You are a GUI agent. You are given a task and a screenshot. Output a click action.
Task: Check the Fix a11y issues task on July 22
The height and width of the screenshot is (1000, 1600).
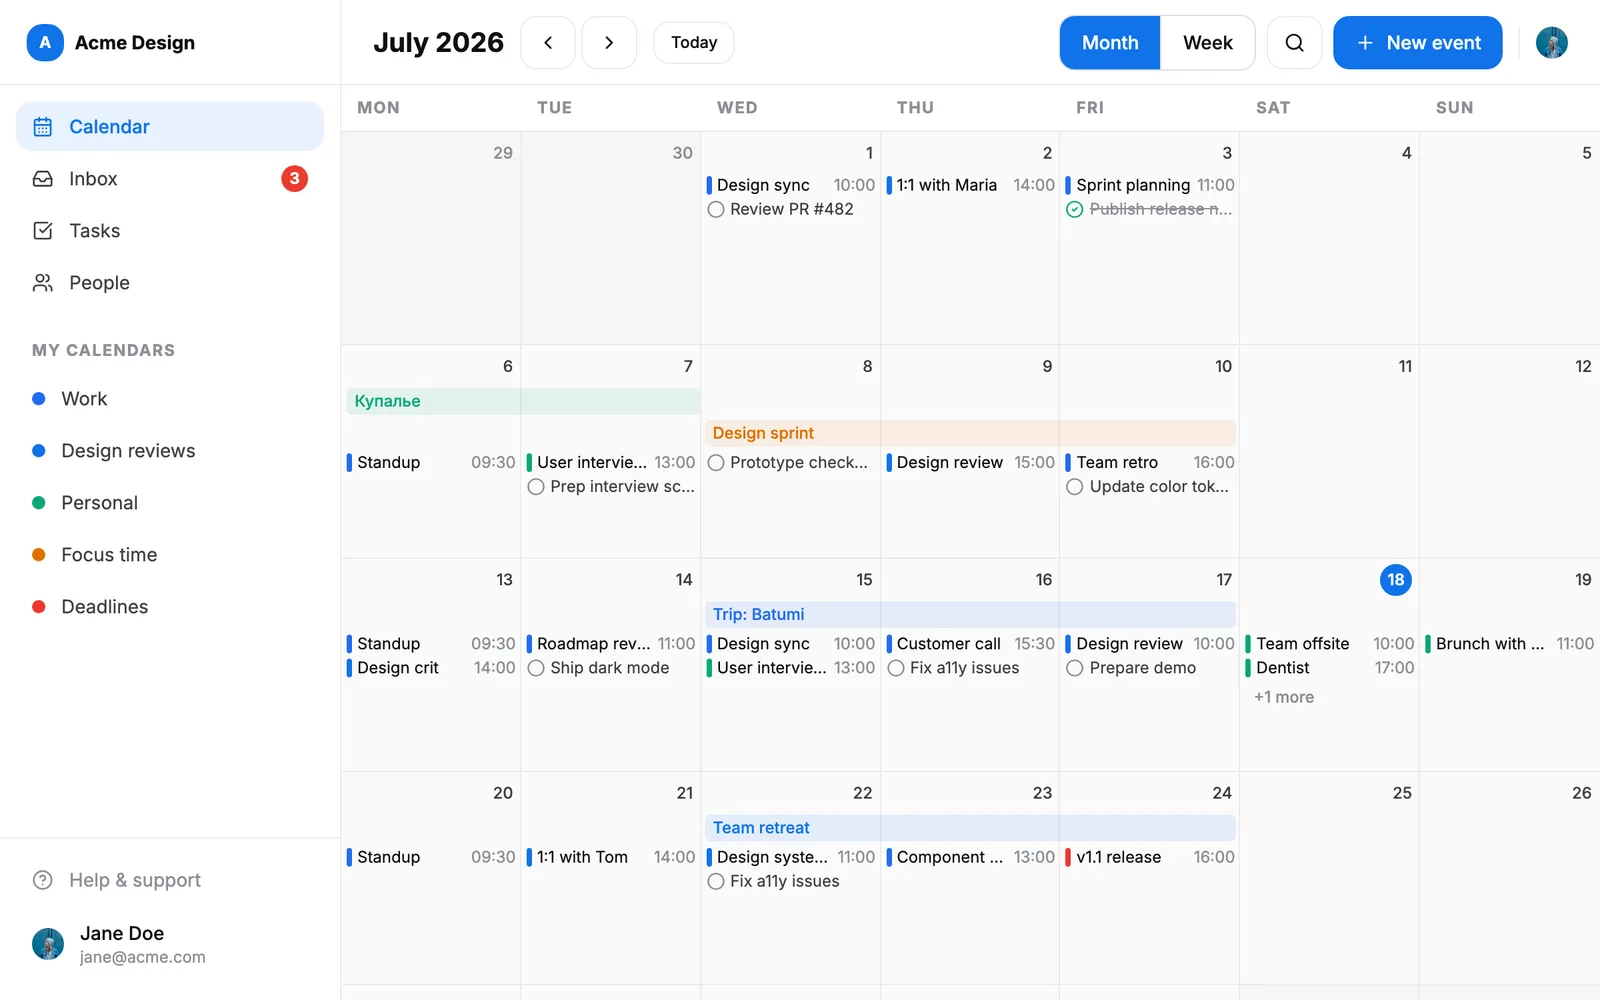click(716, 881)
